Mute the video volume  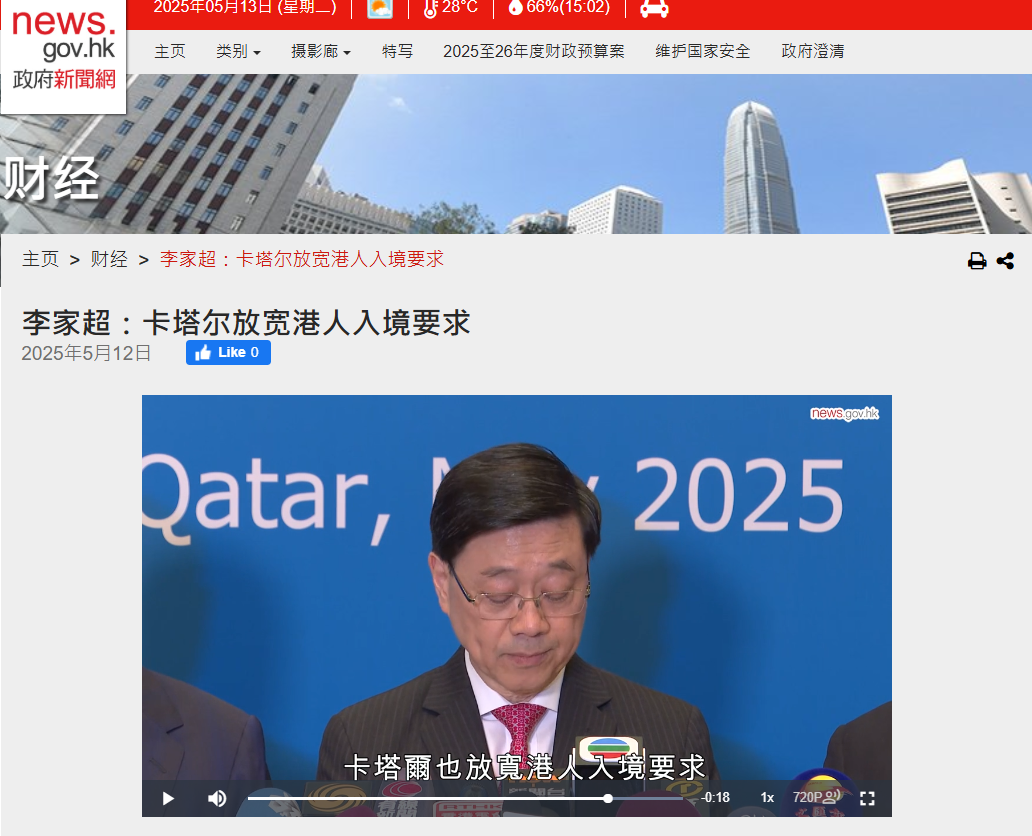click(217, 798)
